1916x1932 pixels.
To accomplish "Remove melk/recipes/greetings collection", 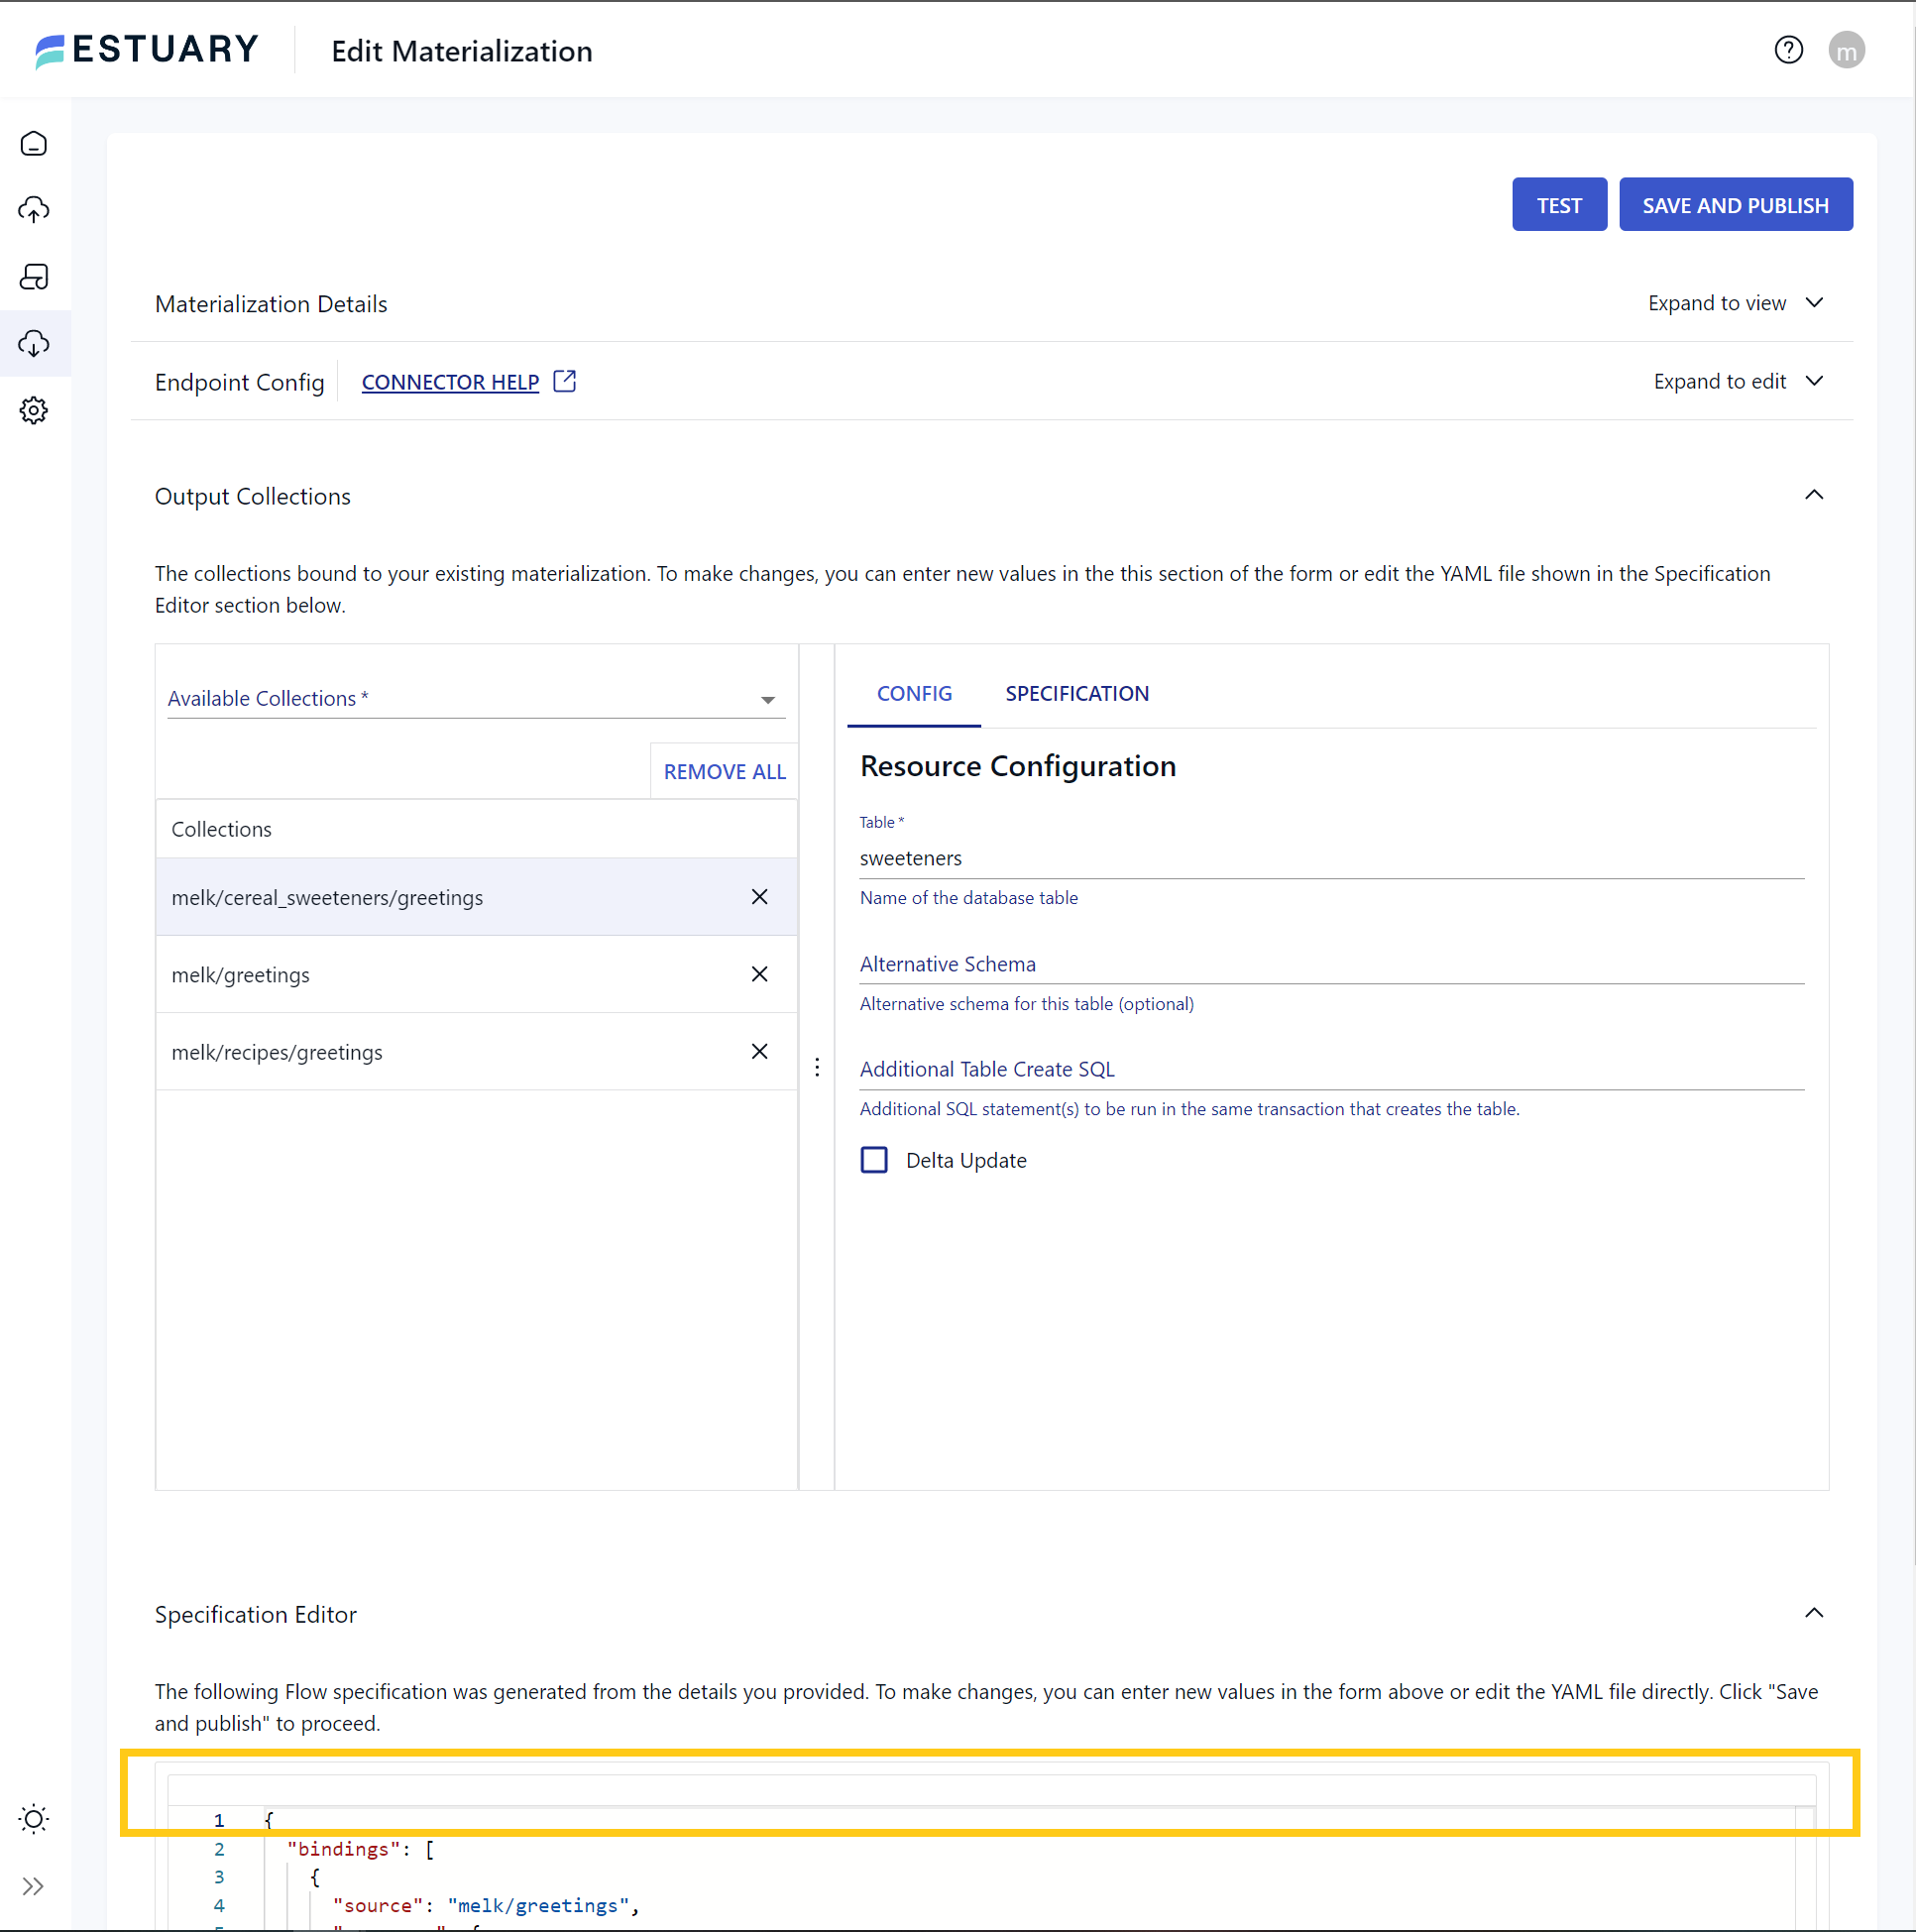I will click(759, 1052).
